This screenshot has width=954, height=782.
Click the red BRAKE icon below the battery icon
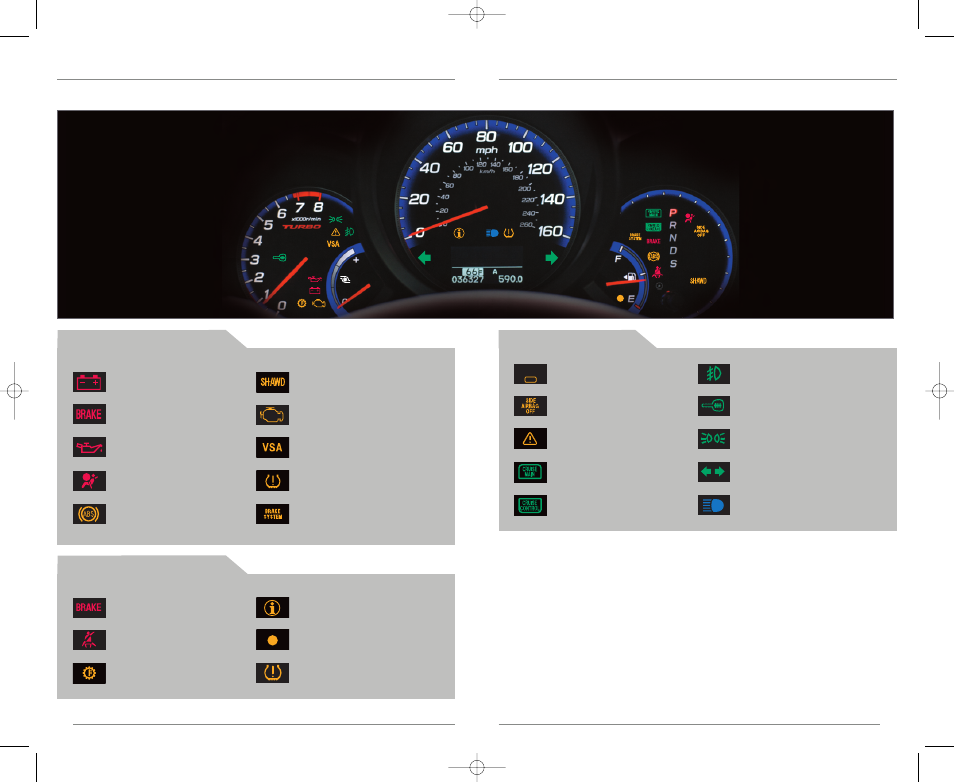[x=89, y=414]
